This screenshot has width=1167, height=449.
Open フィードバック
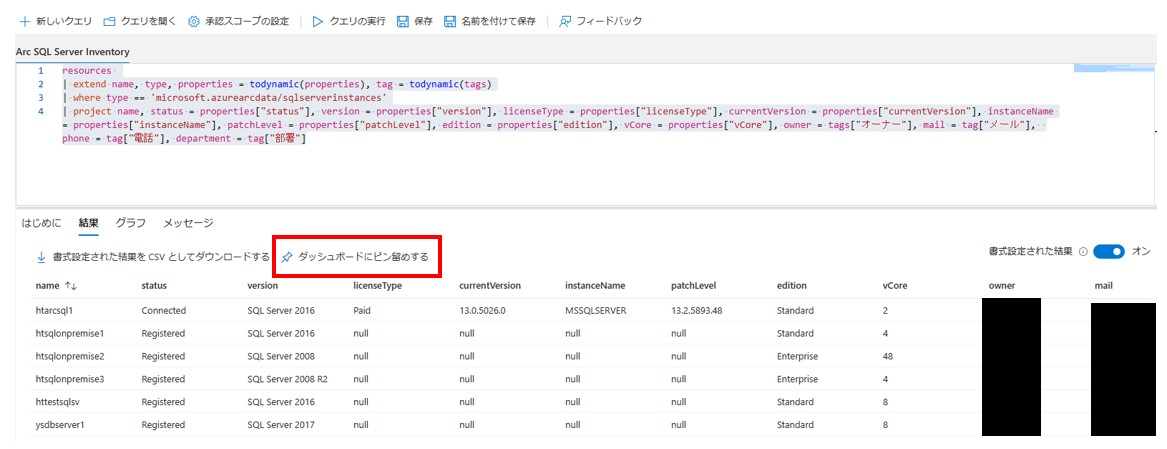[600, 22]
